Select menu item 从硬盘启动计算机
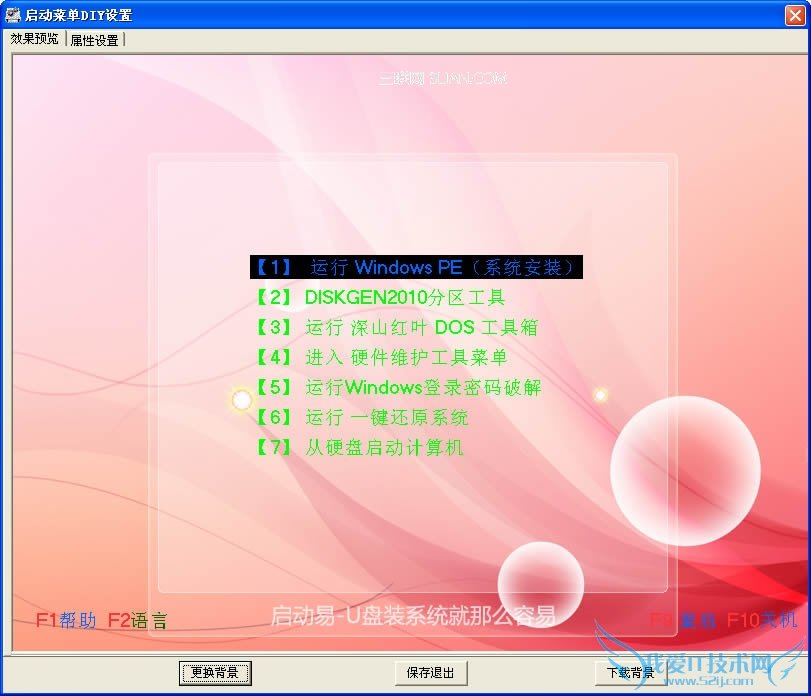This screenshot has width=811, height=696. (x=360, y=447)
